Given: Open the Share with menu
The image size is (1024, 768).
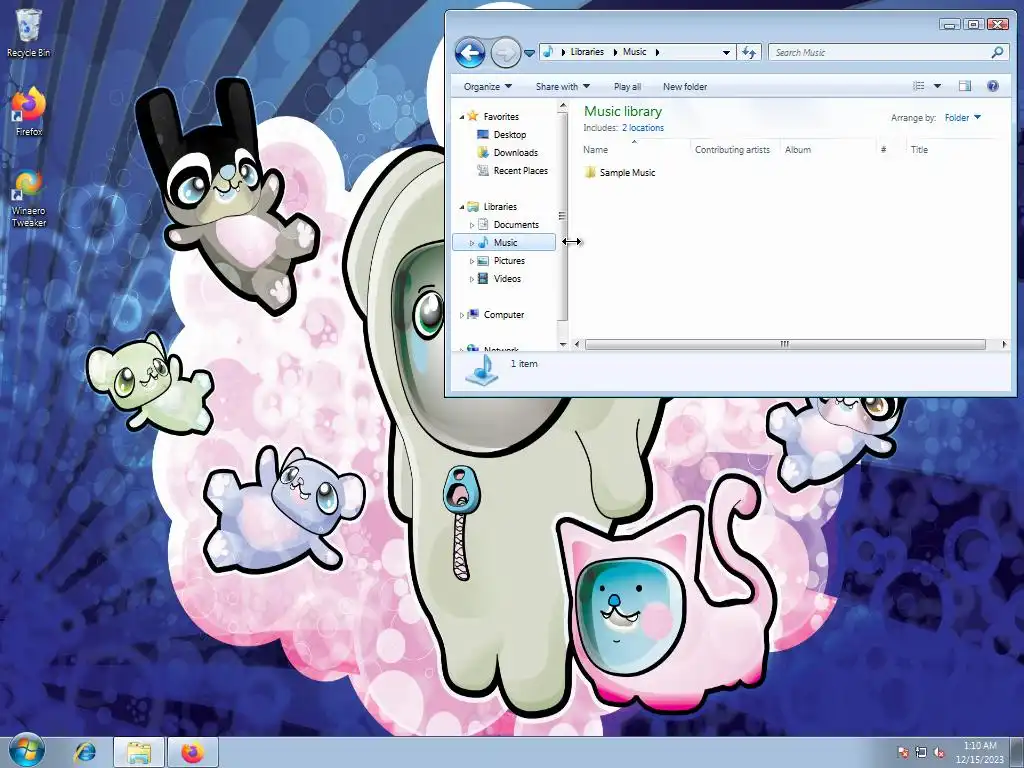Looking at the screenshot, I should (562, 86).
